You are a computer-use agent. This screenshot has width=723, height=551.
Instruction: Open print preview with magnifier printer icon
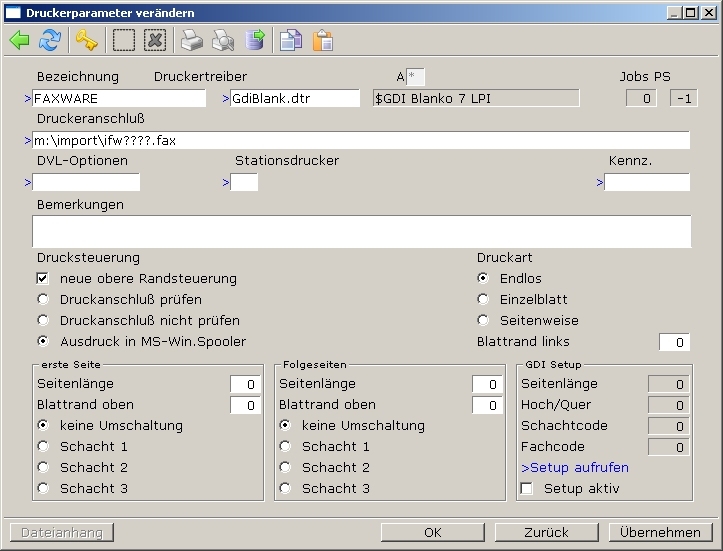point(223,40)
